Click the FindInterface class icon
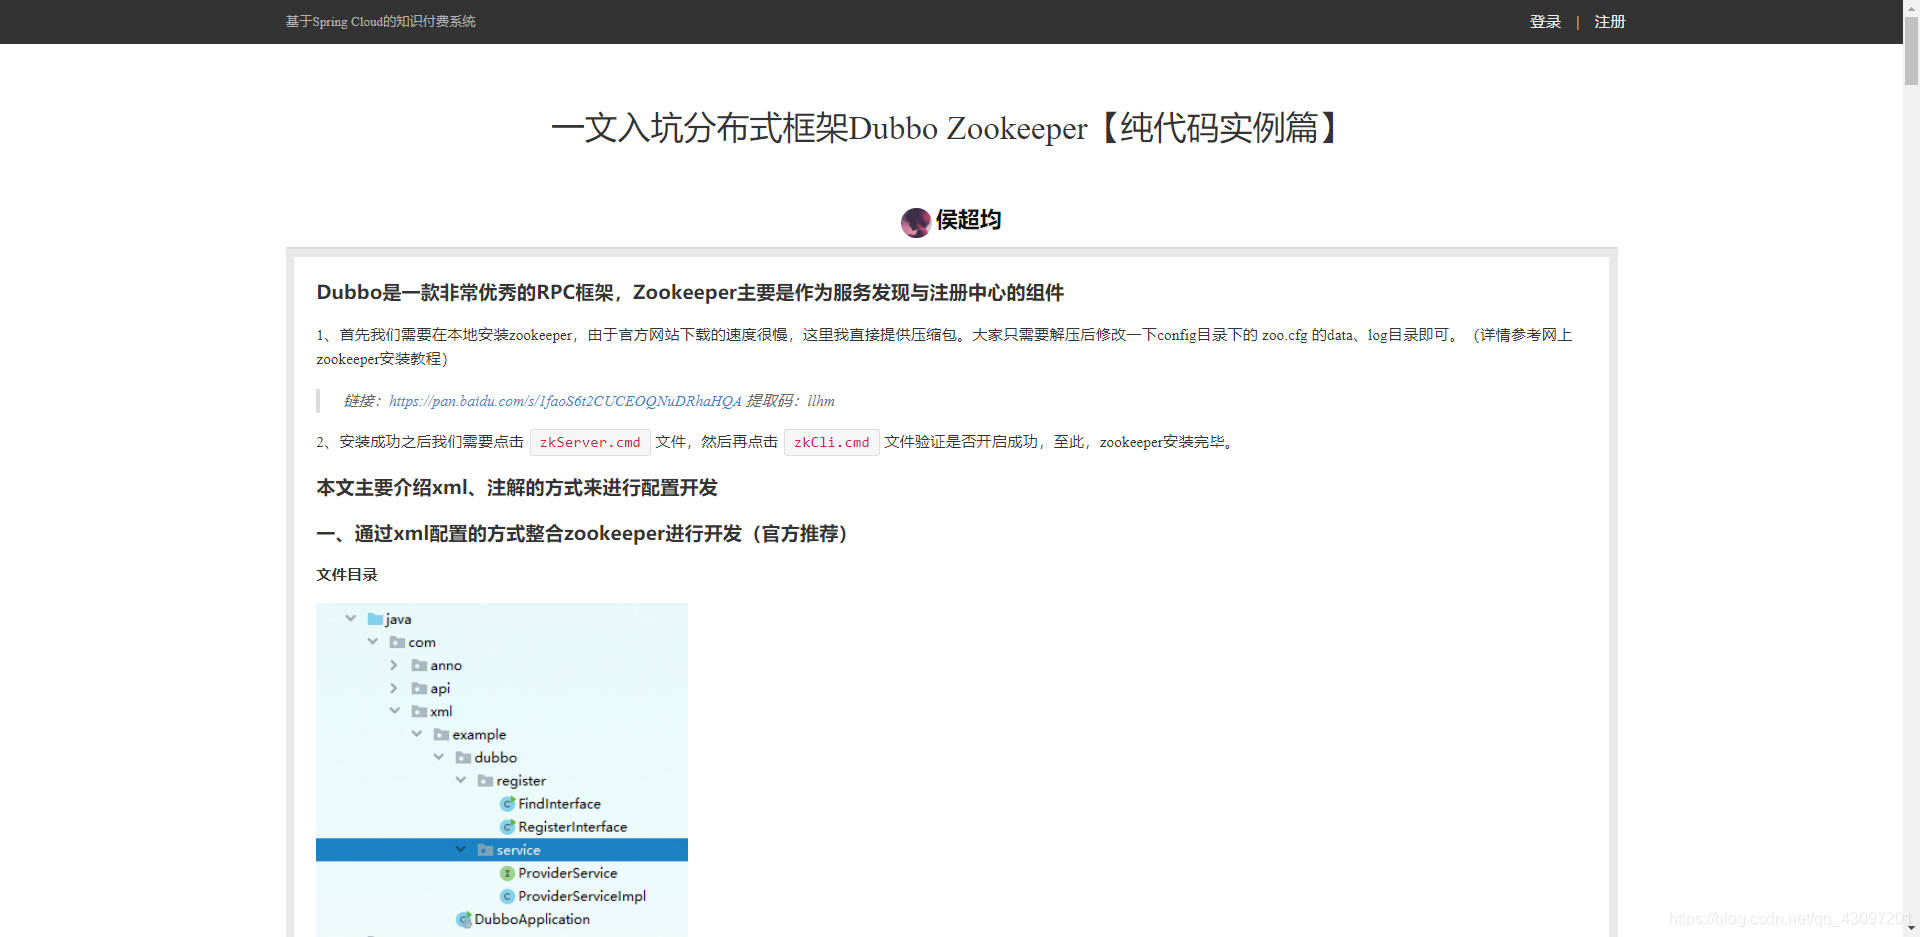 click(x=507, y=804)
